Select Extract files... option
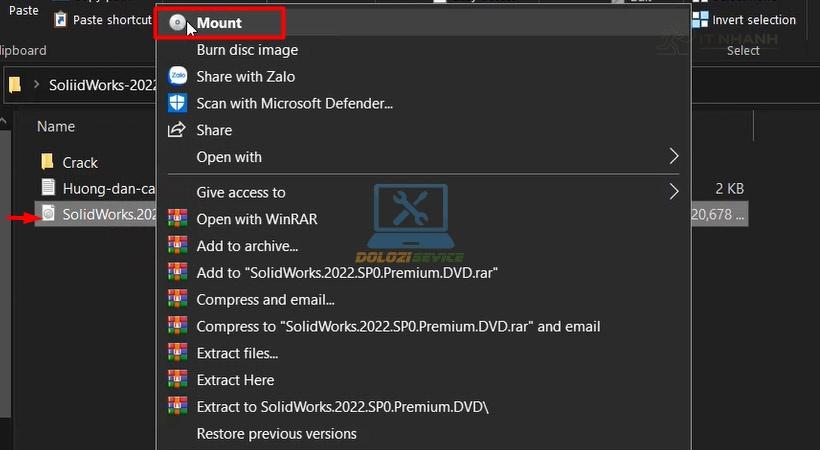This screenshot has width=820, height=450. (x=237, y=353)
